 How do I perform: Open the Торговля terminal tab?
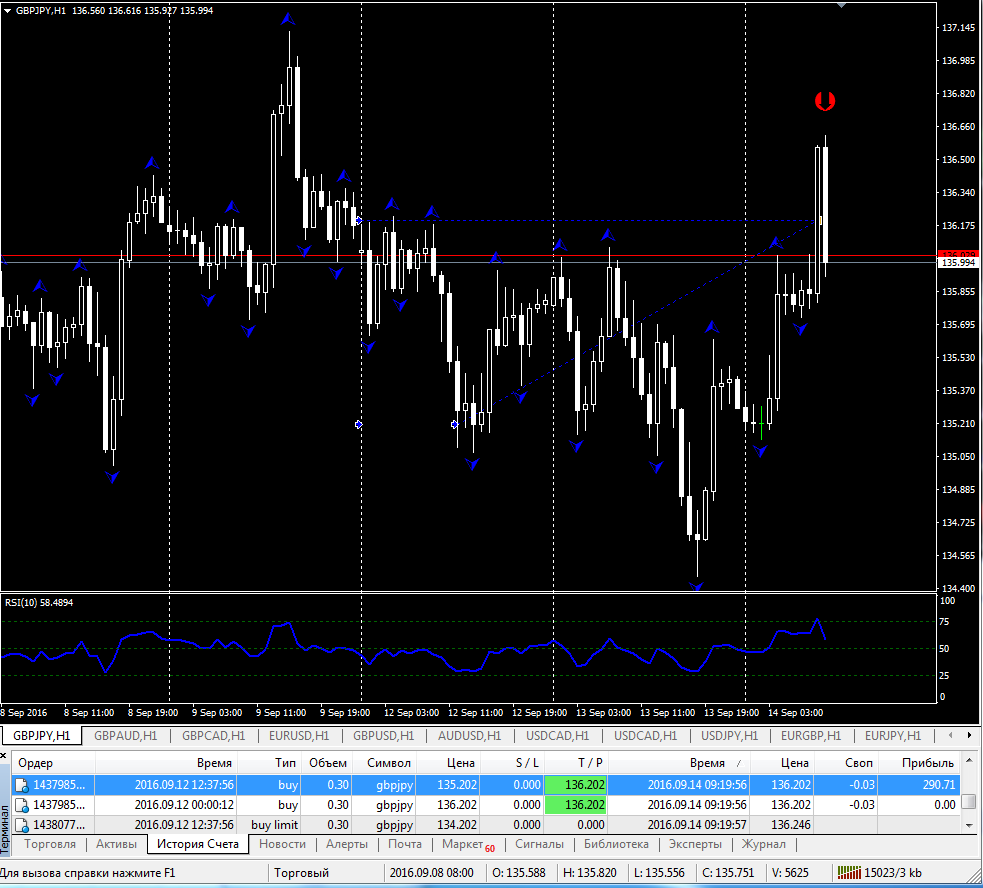click(50, 844)
